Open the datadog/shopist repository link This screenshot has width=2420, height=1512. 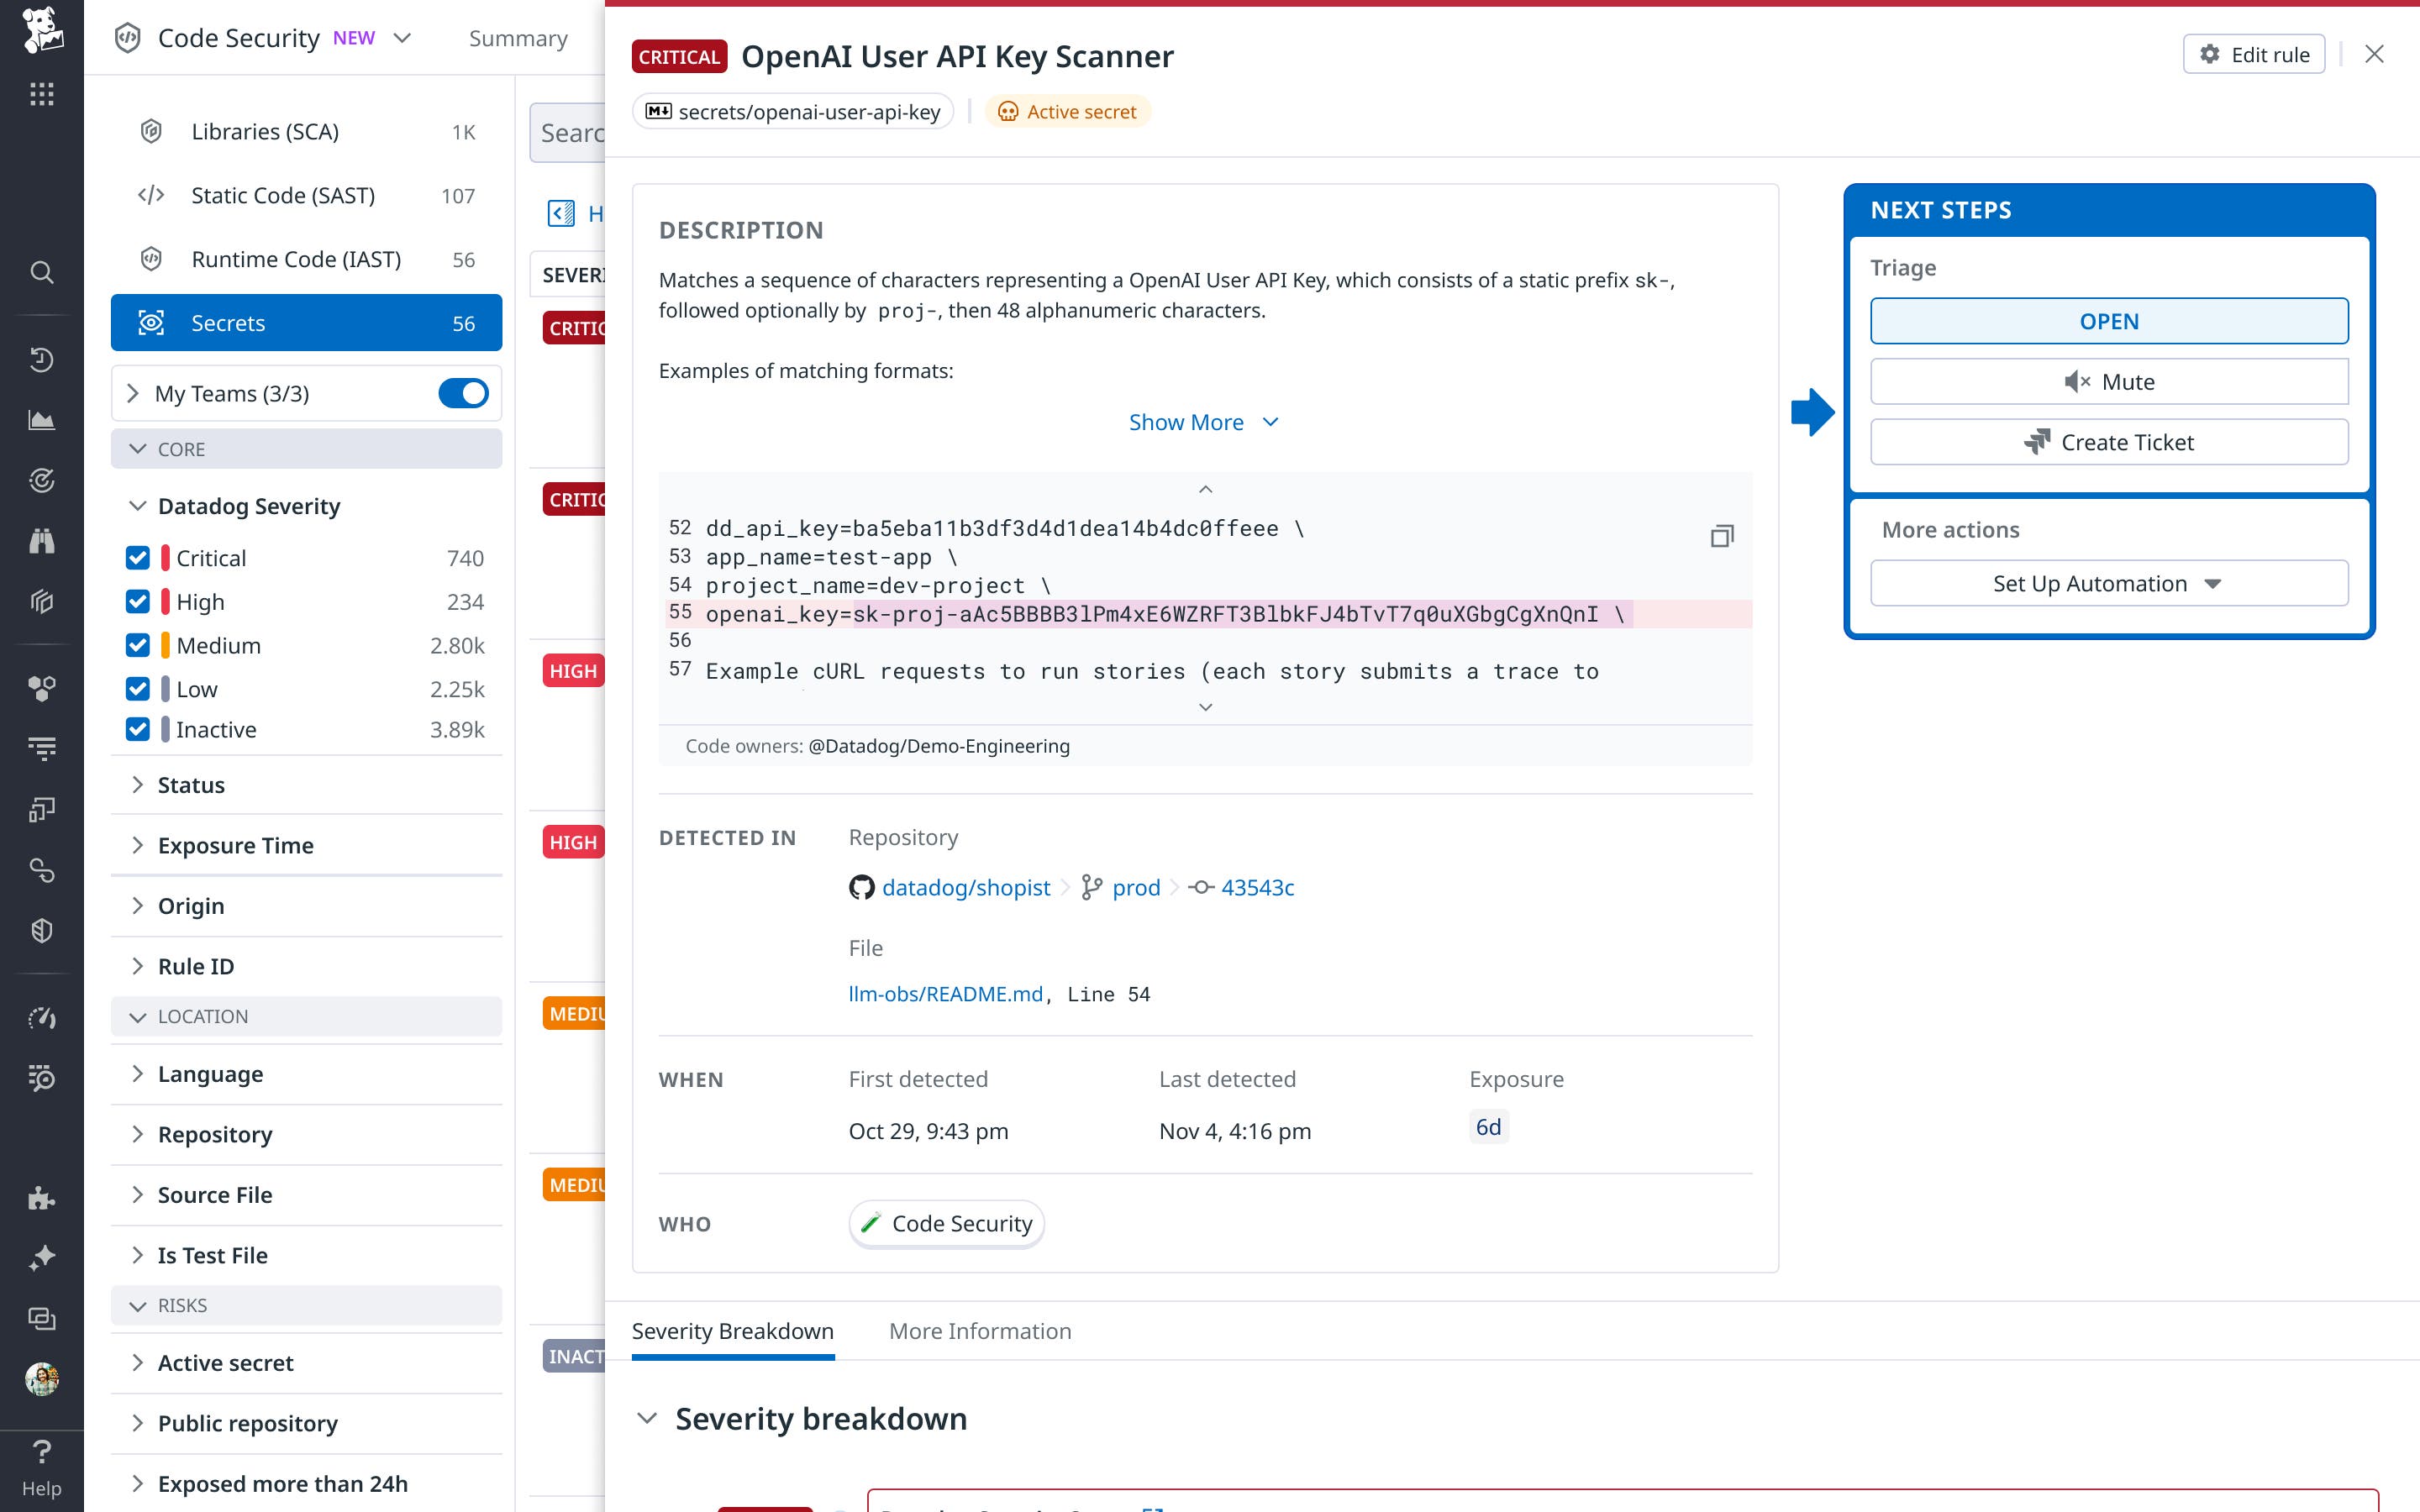pyautogui.click(x=965, y=887)
